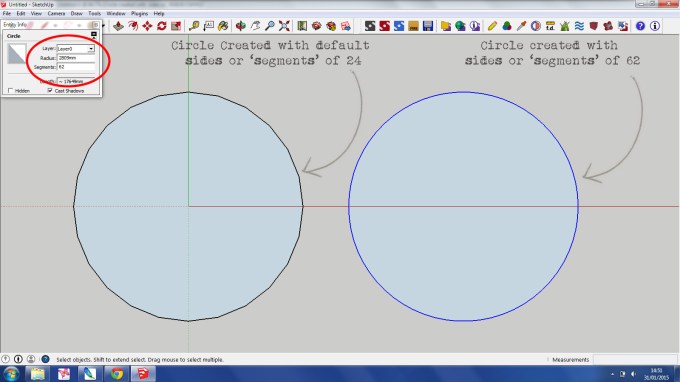Viewport: 680px width, 382px height.
Task: Click the red S plugin icon
Action: (x=384, y=26)
